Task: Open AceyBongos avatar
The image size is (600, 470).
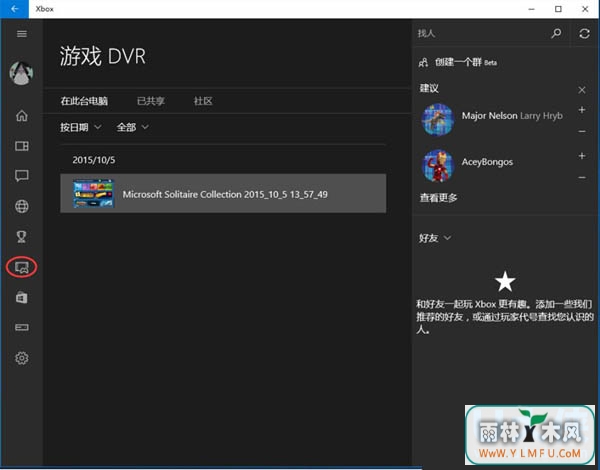Action: (438, 165)
